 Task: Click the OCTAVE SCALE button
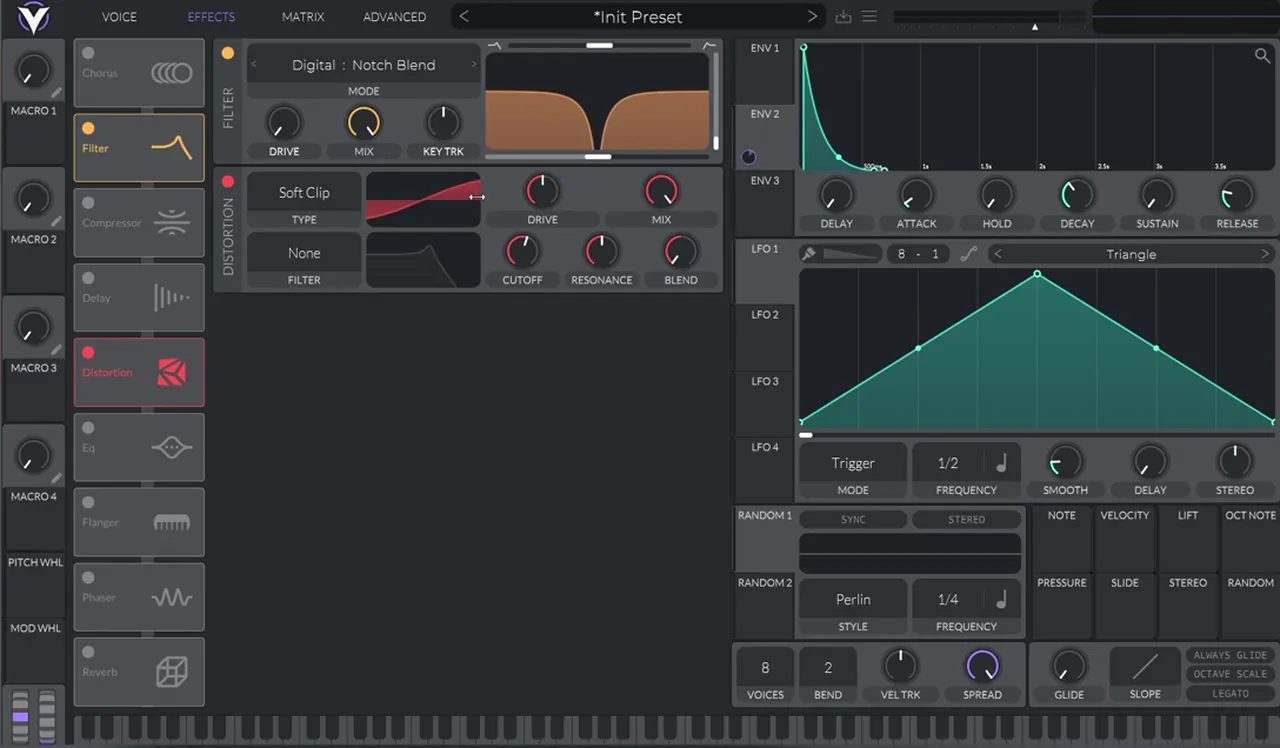click(x=1230, y=674)
